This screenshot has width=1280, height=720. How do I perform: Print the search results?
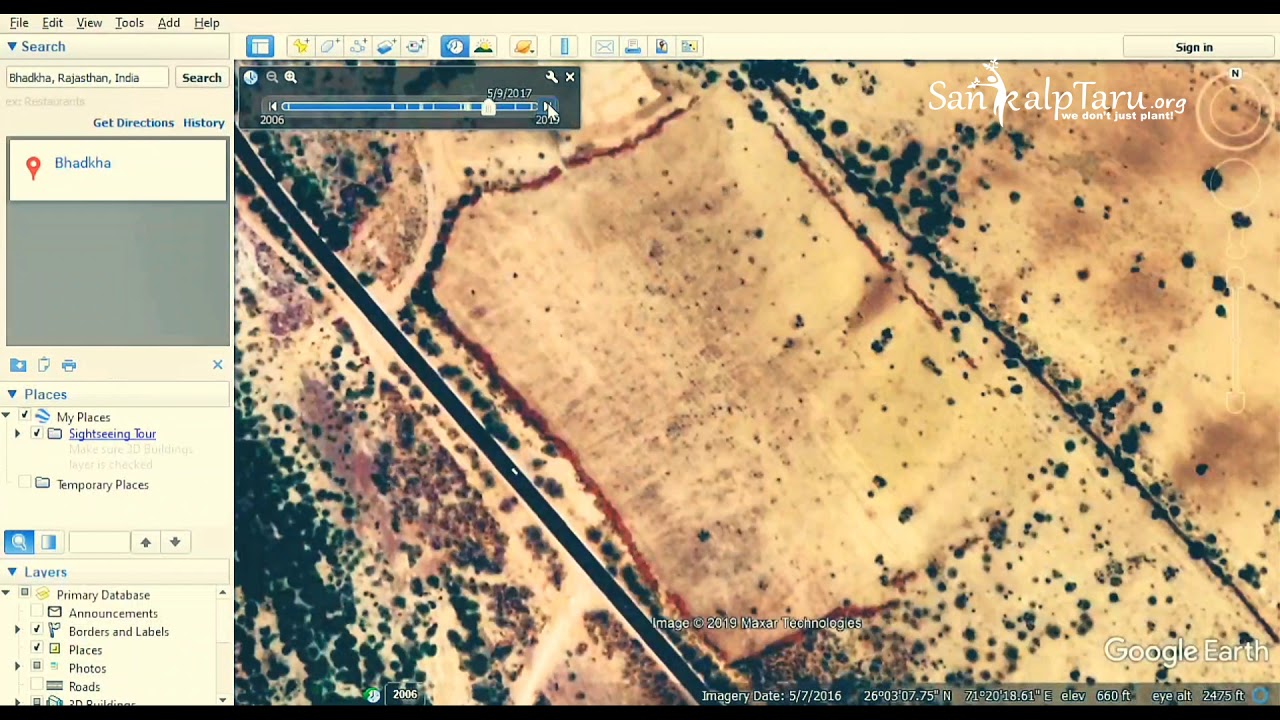(x=69, y=365)
